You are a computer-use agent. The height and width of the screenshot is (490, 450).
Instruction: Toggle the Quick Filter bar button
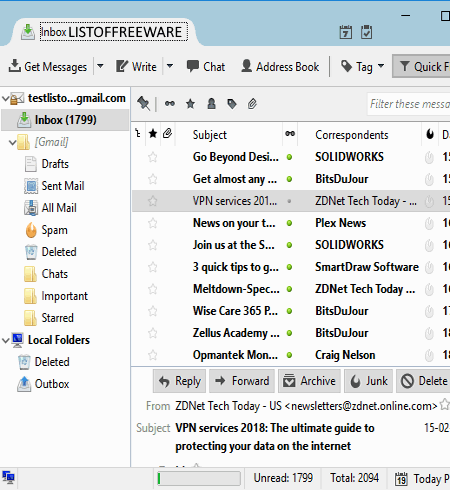coord(422,66)
